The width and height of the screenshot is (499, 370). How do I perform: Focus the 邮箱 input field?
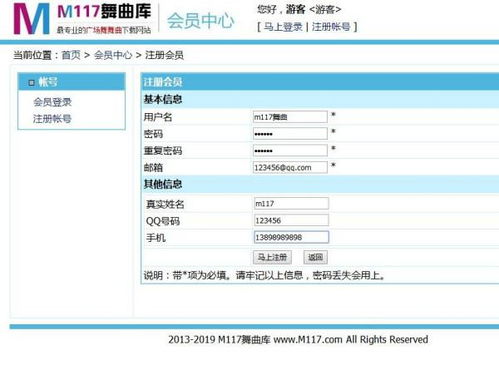pos(290,167)
